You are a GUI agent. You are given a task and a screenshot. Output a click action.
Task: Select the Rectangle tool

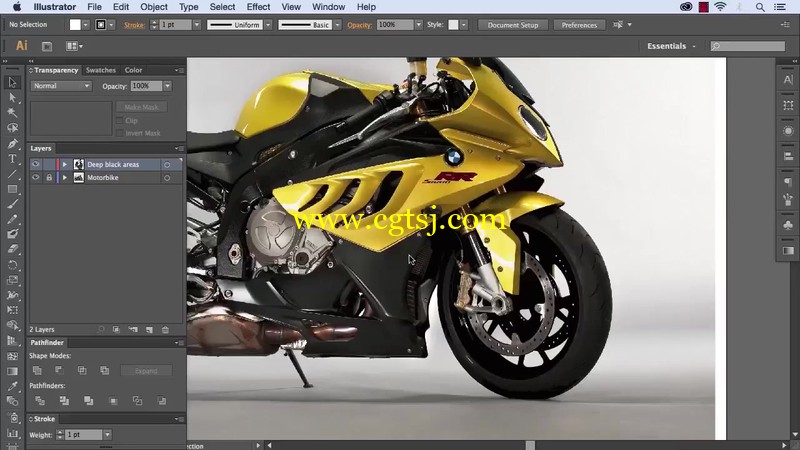pyautogui.click(x=12, y=189)
